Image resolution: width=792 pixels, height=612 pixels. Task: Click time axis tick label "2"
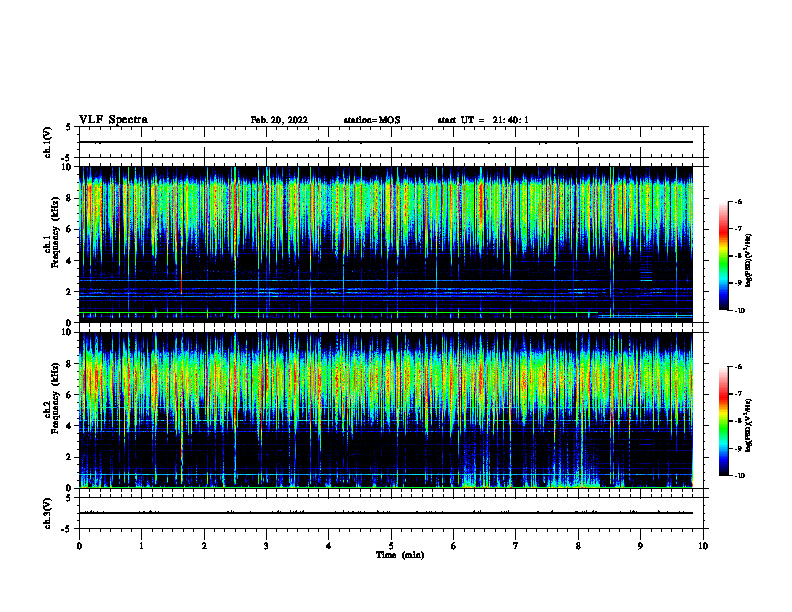pos(204,546)
